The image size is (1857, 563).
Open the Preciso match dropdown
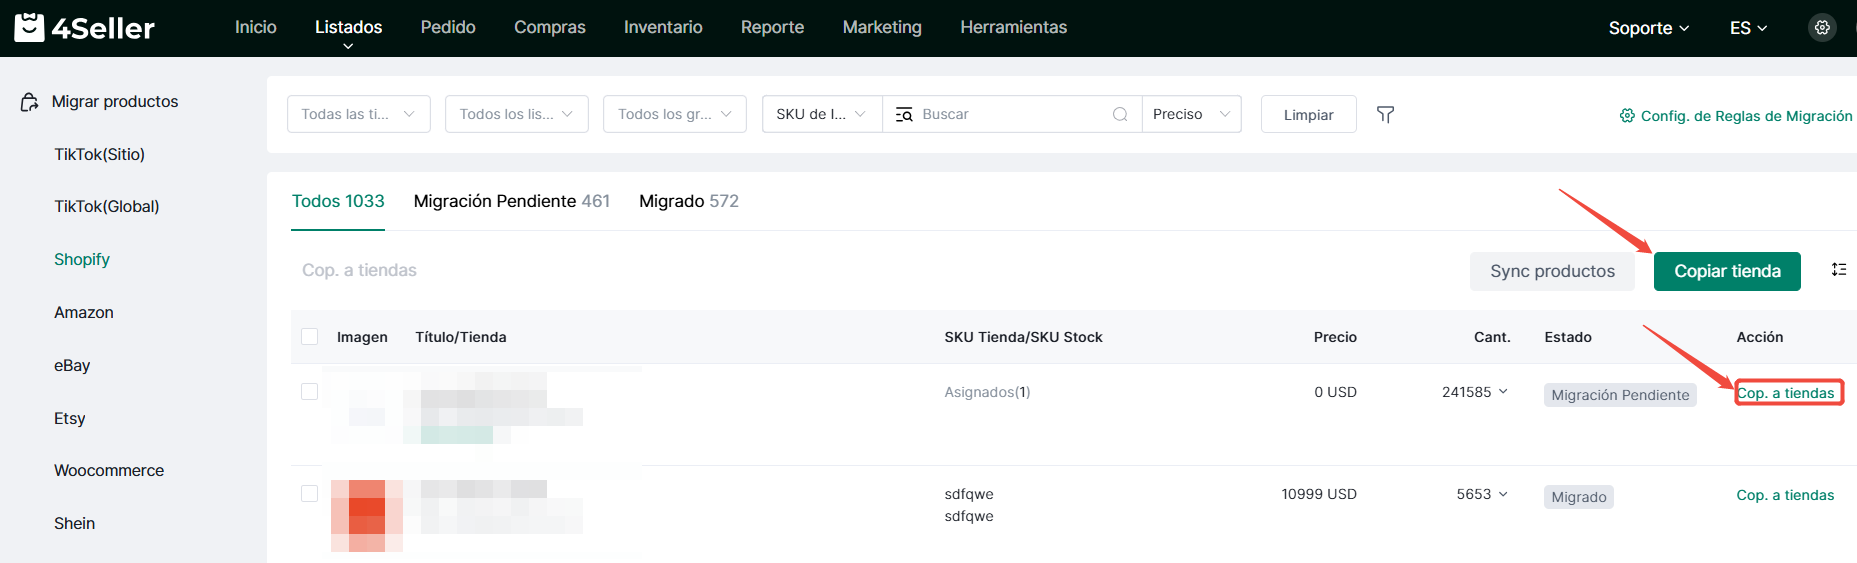(1192, 114)
